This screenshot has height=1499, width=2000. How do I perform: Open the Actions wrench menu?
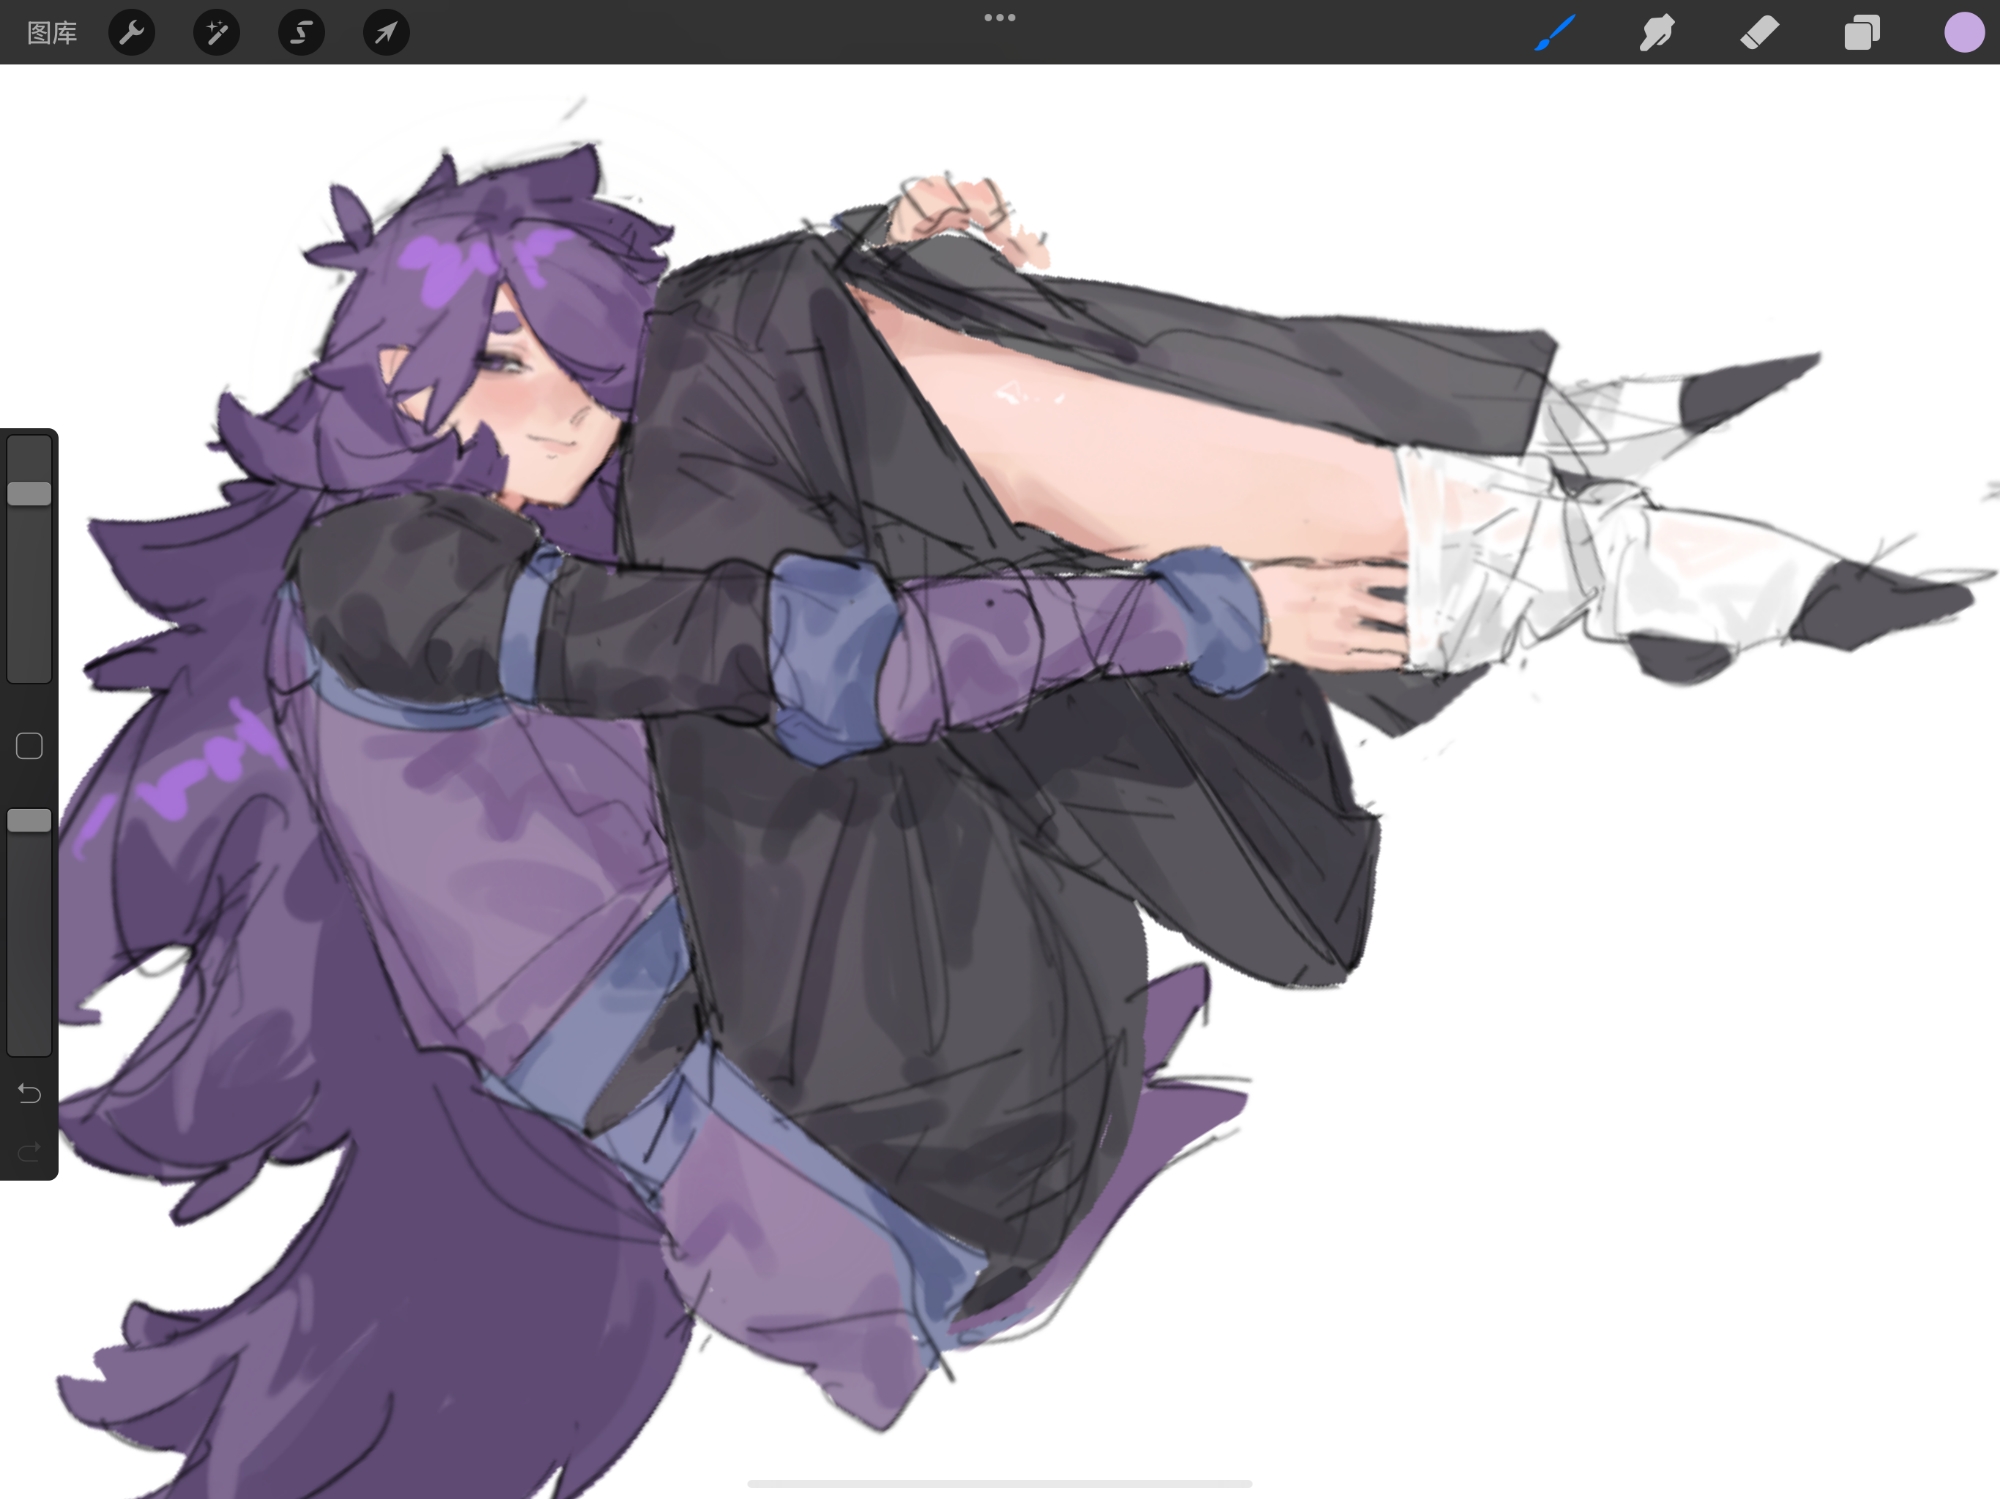pos(131,33)
